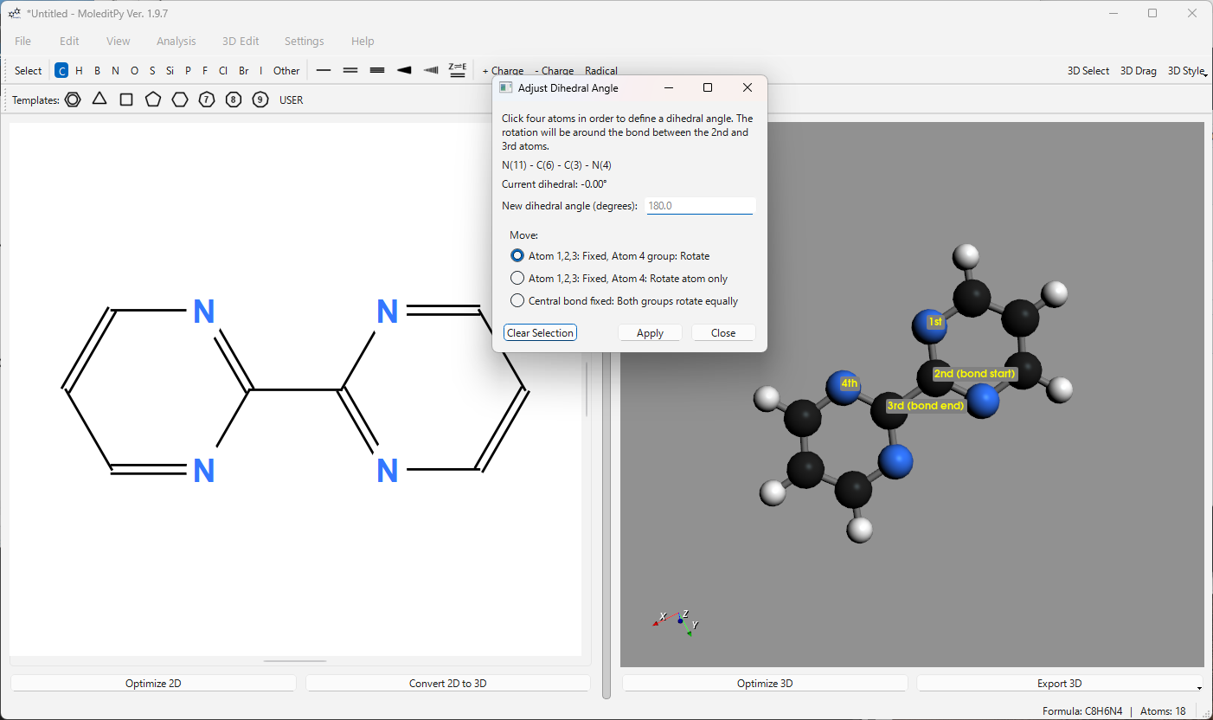Pick the cyclobutane square template
The image size is (1213, 720).
(126, 100)
